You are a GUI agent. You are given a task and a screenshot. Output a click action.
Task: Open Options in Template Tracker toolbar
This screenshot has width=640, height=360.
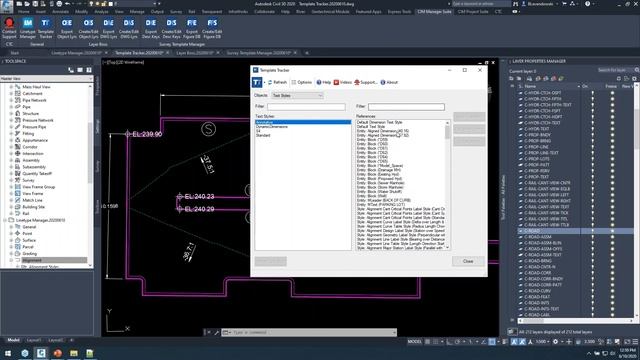(302, 82)
